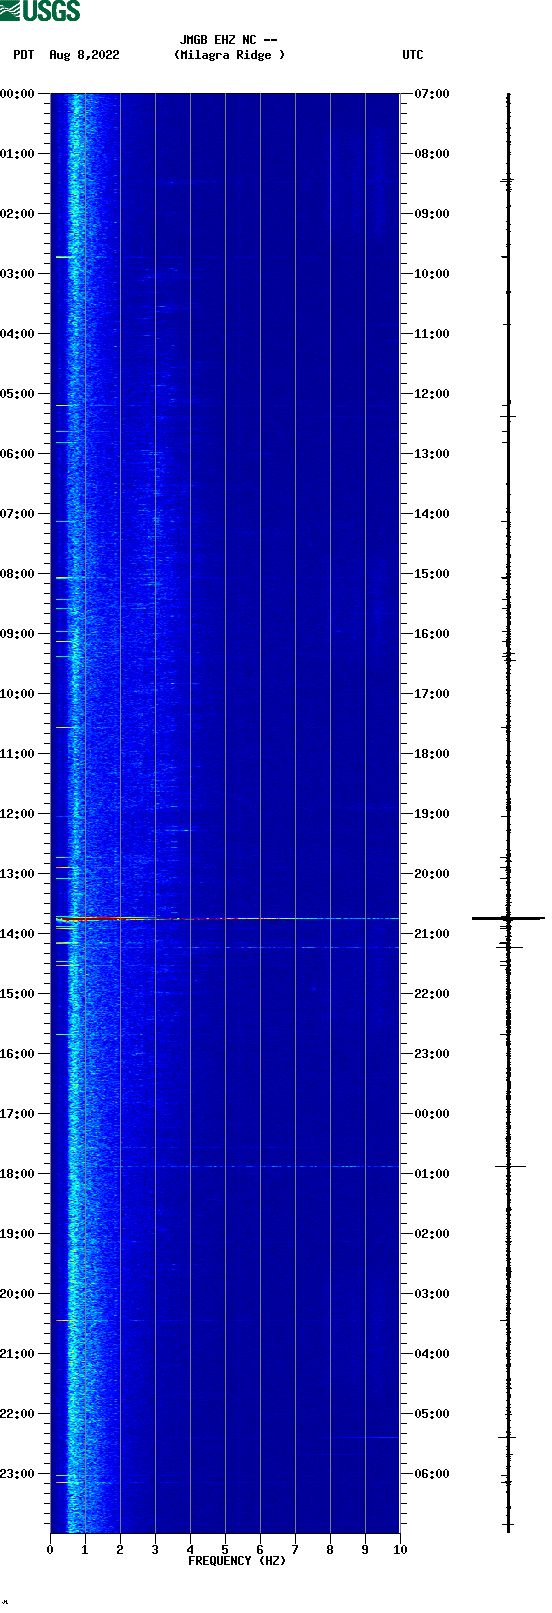Click the 23:00 PDT time label

point(18,1474)
